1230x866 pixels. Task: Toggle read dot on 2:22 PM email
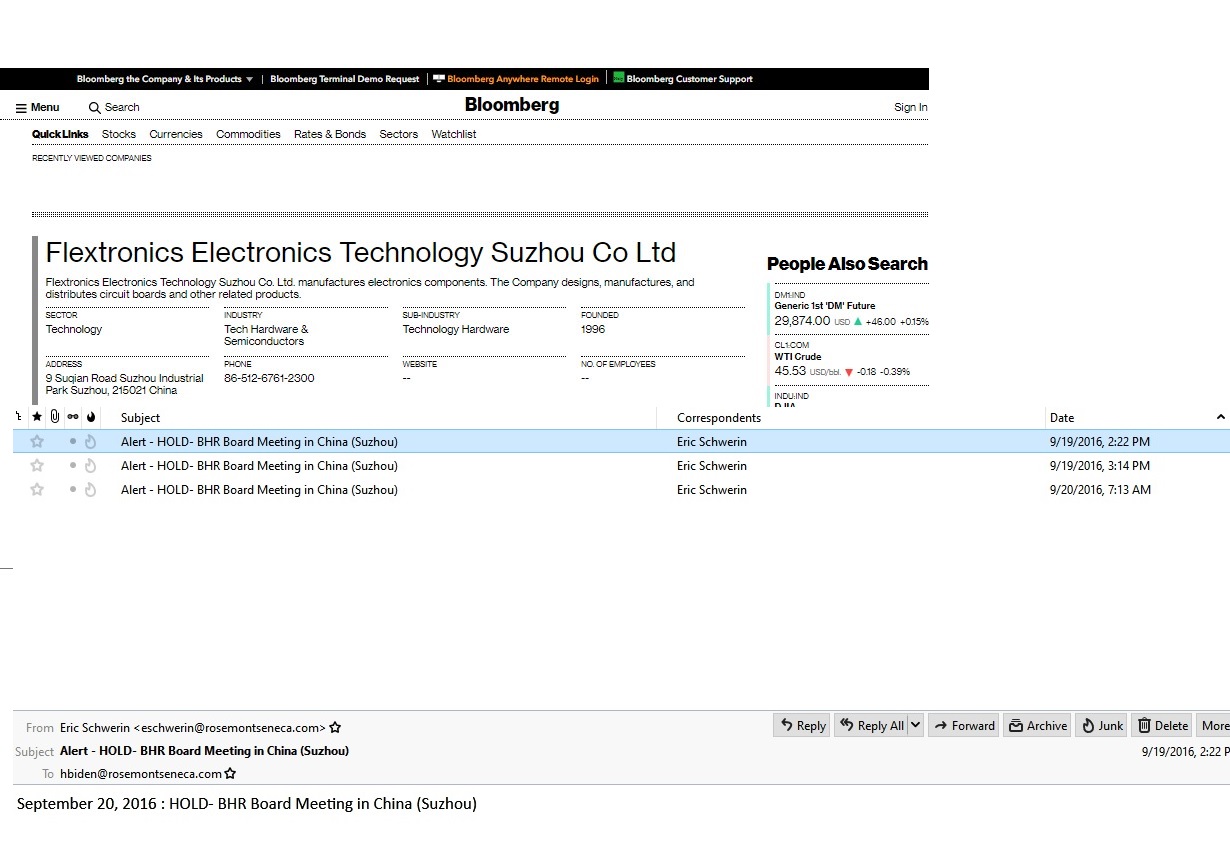point(73,442)
